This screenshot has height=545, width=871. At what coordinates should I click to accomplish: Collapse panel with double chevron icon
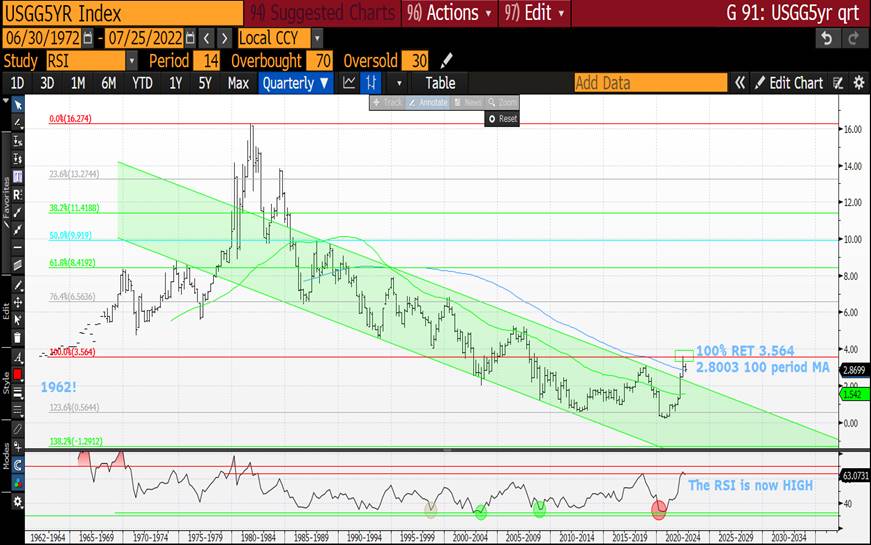pyautogui.click(x=739, y=83)
